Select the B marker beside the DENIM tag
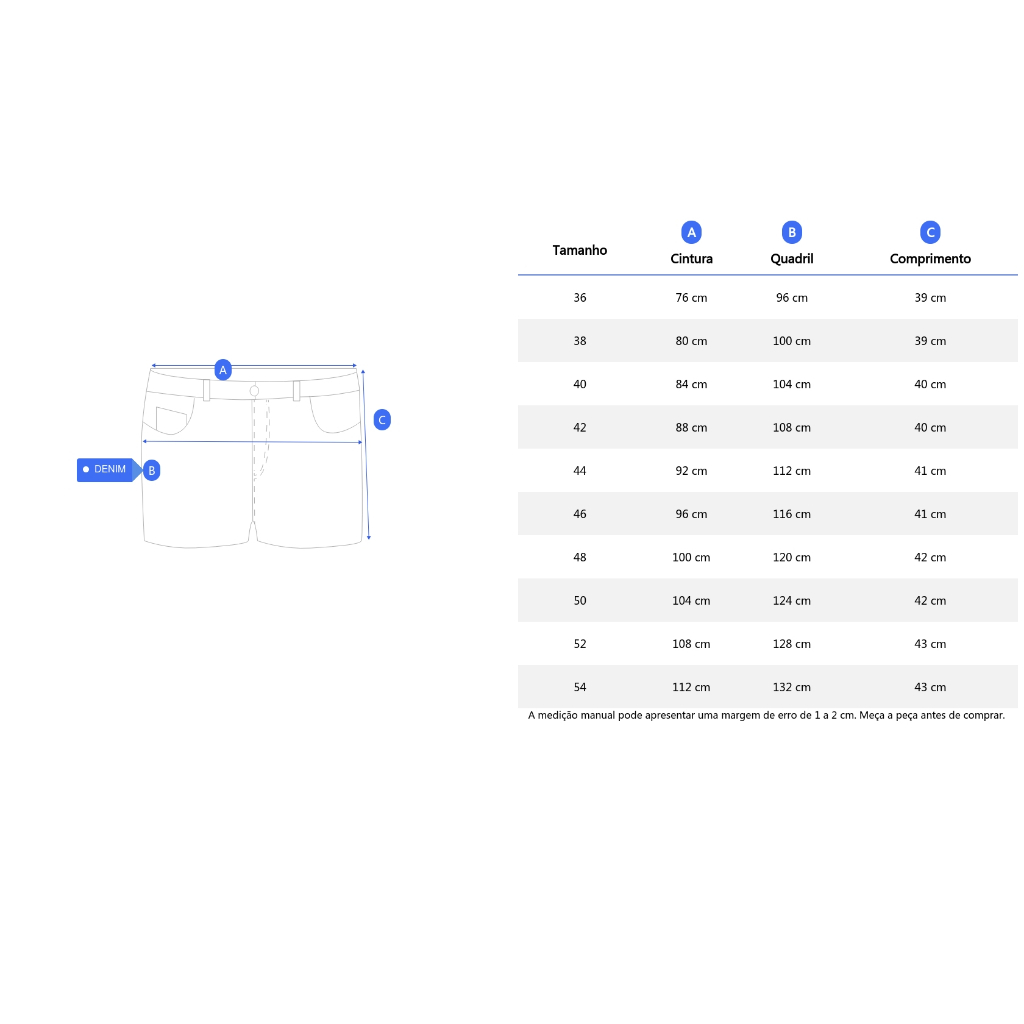 152,470
